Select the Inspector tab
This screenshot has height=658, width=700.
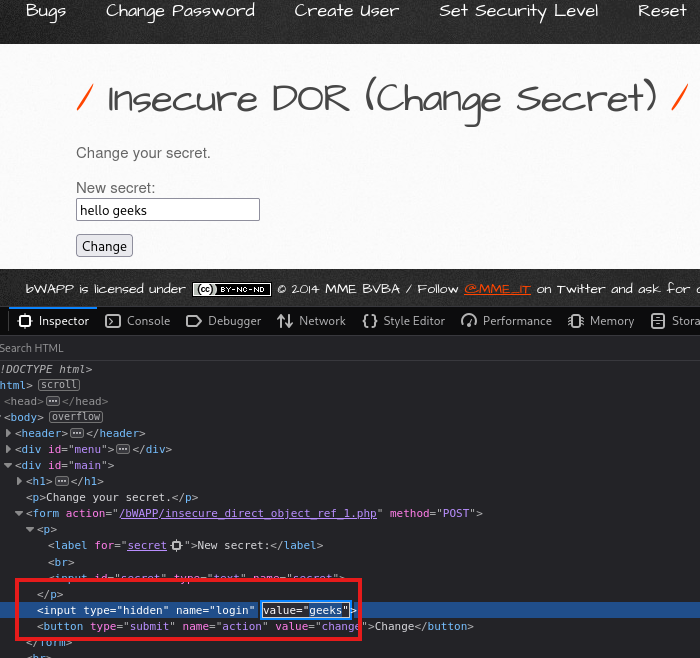coord(54,321)
